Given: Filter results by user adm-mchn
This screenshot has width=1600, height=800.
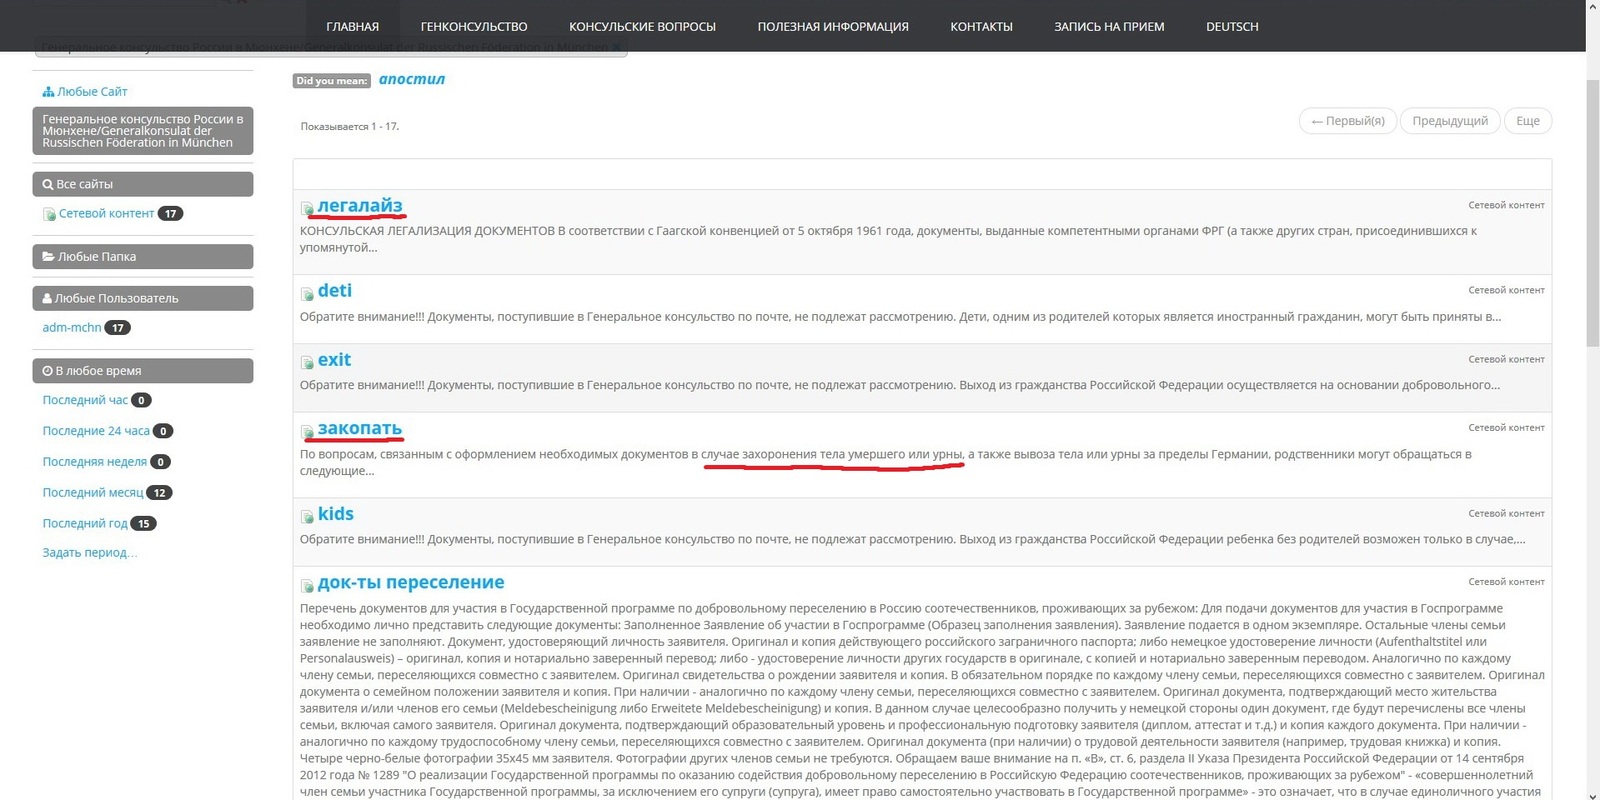Looking at the screenshot, I should click(72, 327).
